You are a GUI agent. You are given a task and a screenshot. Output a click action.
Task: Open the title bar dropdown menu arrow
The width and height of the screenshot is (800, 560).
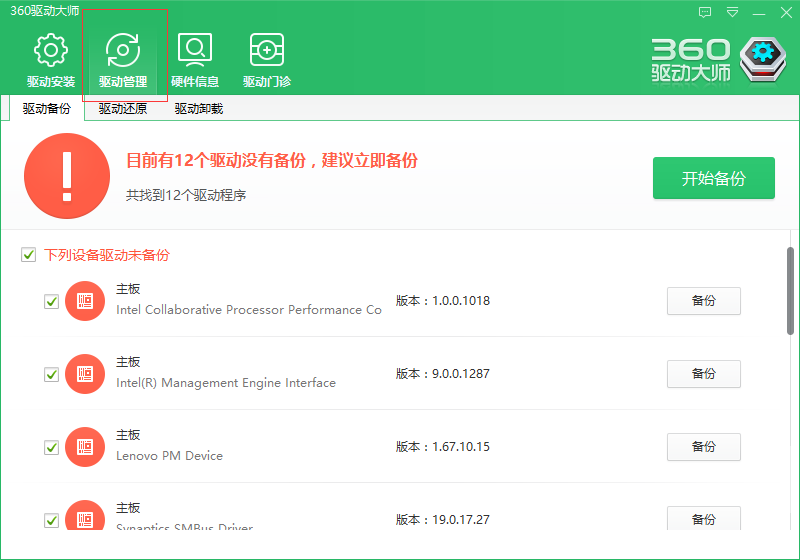coord(732,13)
